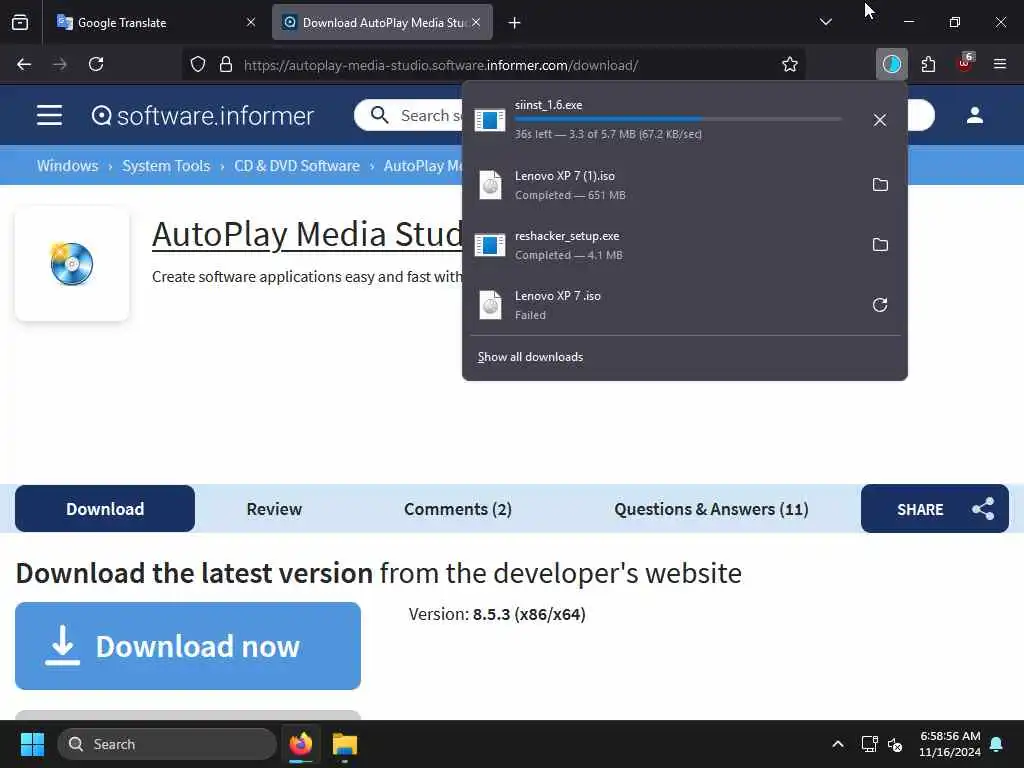The width and height of the screenshot is (1024, 768).
Task: Open the network status tray icon
Action: pyautogui.click(x=869, y=744)
